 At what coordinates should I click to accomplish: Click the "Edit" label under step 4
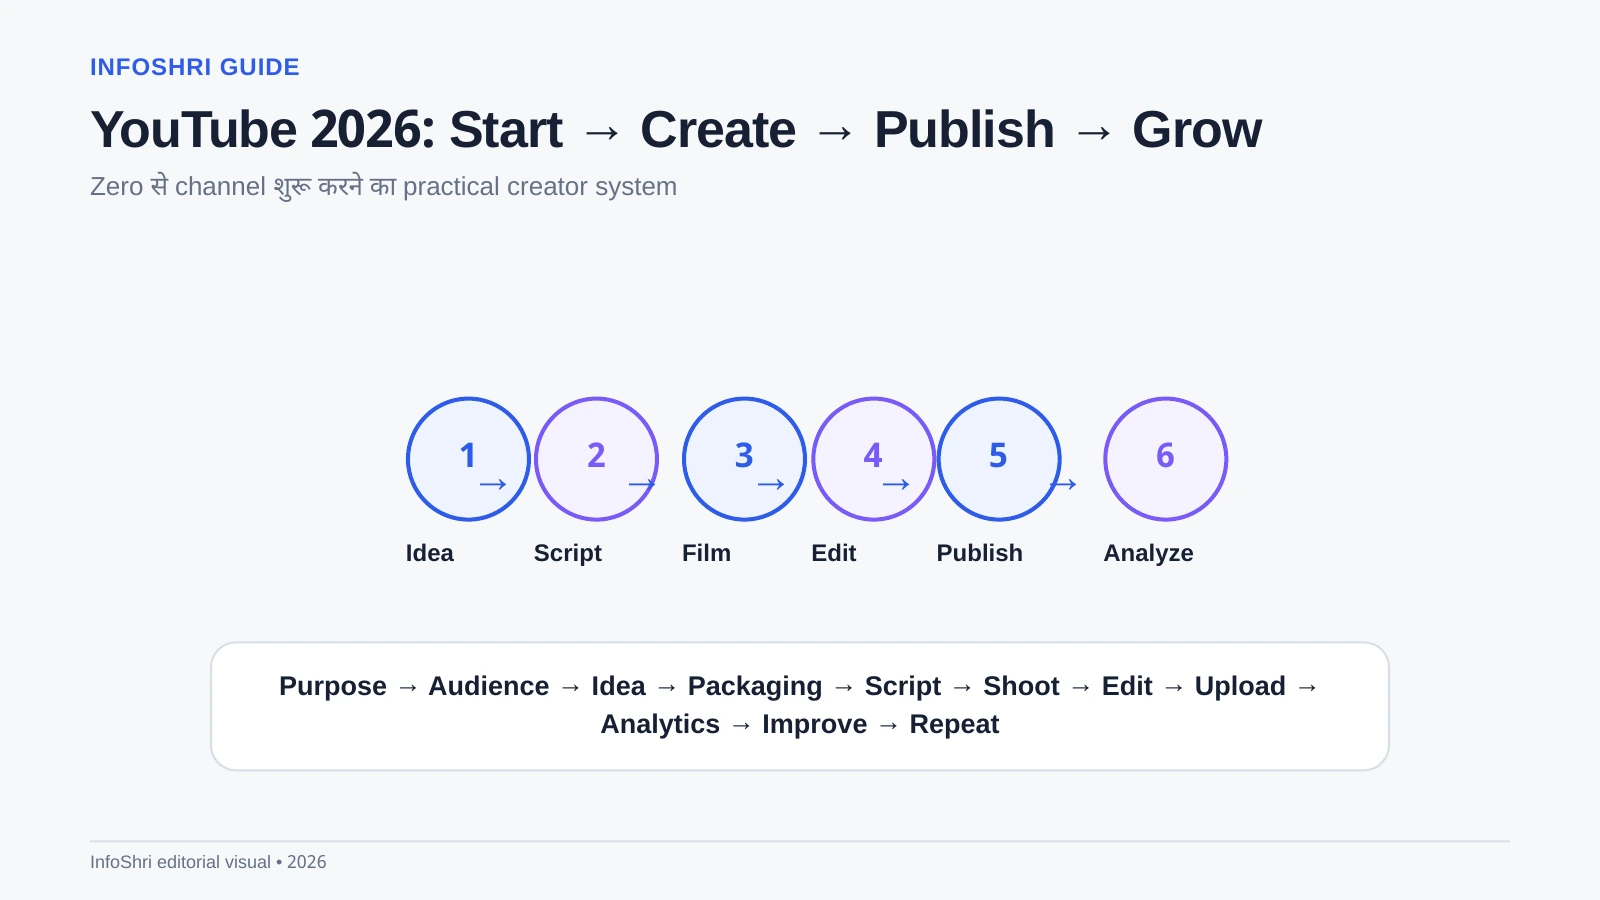(x=834, y=553)
